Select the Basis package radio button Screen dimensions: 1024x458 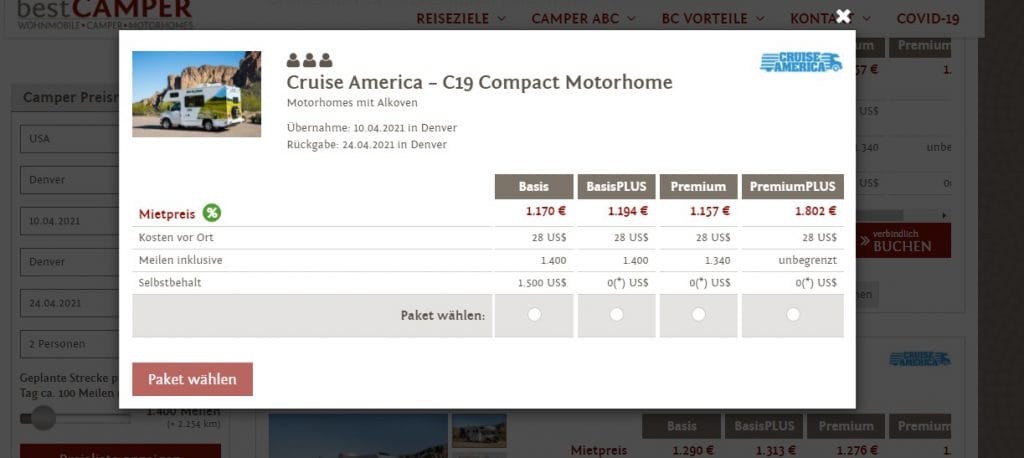tap(534, 315)
